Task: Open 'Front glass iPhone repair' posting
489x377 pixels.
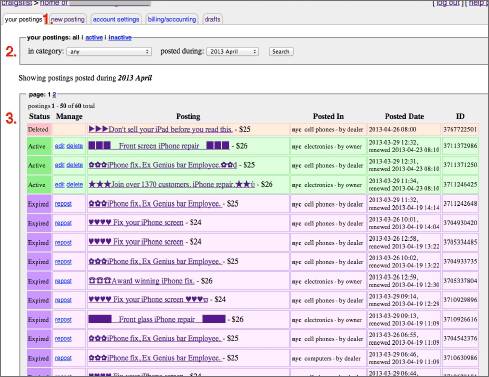Action: click(x=157, y=319)
